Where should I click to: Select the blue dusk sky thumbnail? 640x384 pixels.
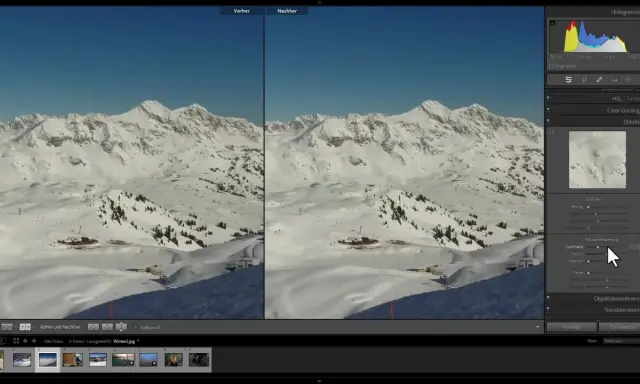pos(148,360)
